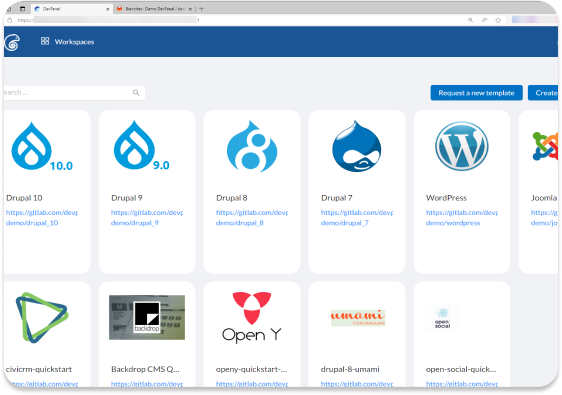Close the Branches GitLab browser tab

pos(190,9)
